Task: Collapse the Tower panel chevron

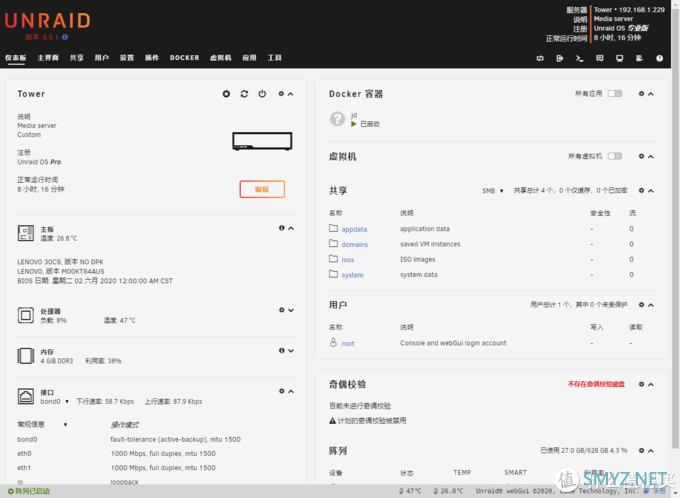Action: tap(291, 94)
